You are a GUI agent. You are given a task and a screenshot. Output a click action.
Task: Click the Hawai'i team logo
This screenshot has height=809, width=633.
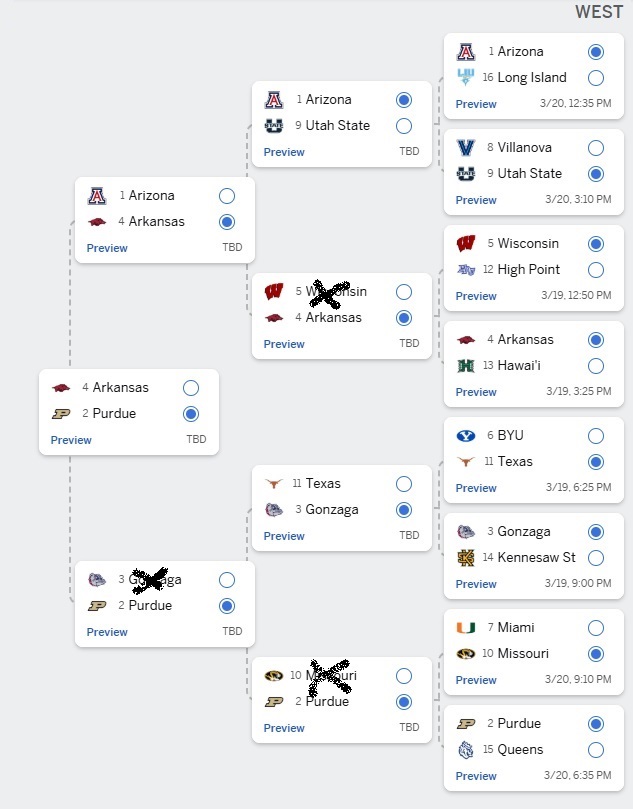tap(466, 365)
